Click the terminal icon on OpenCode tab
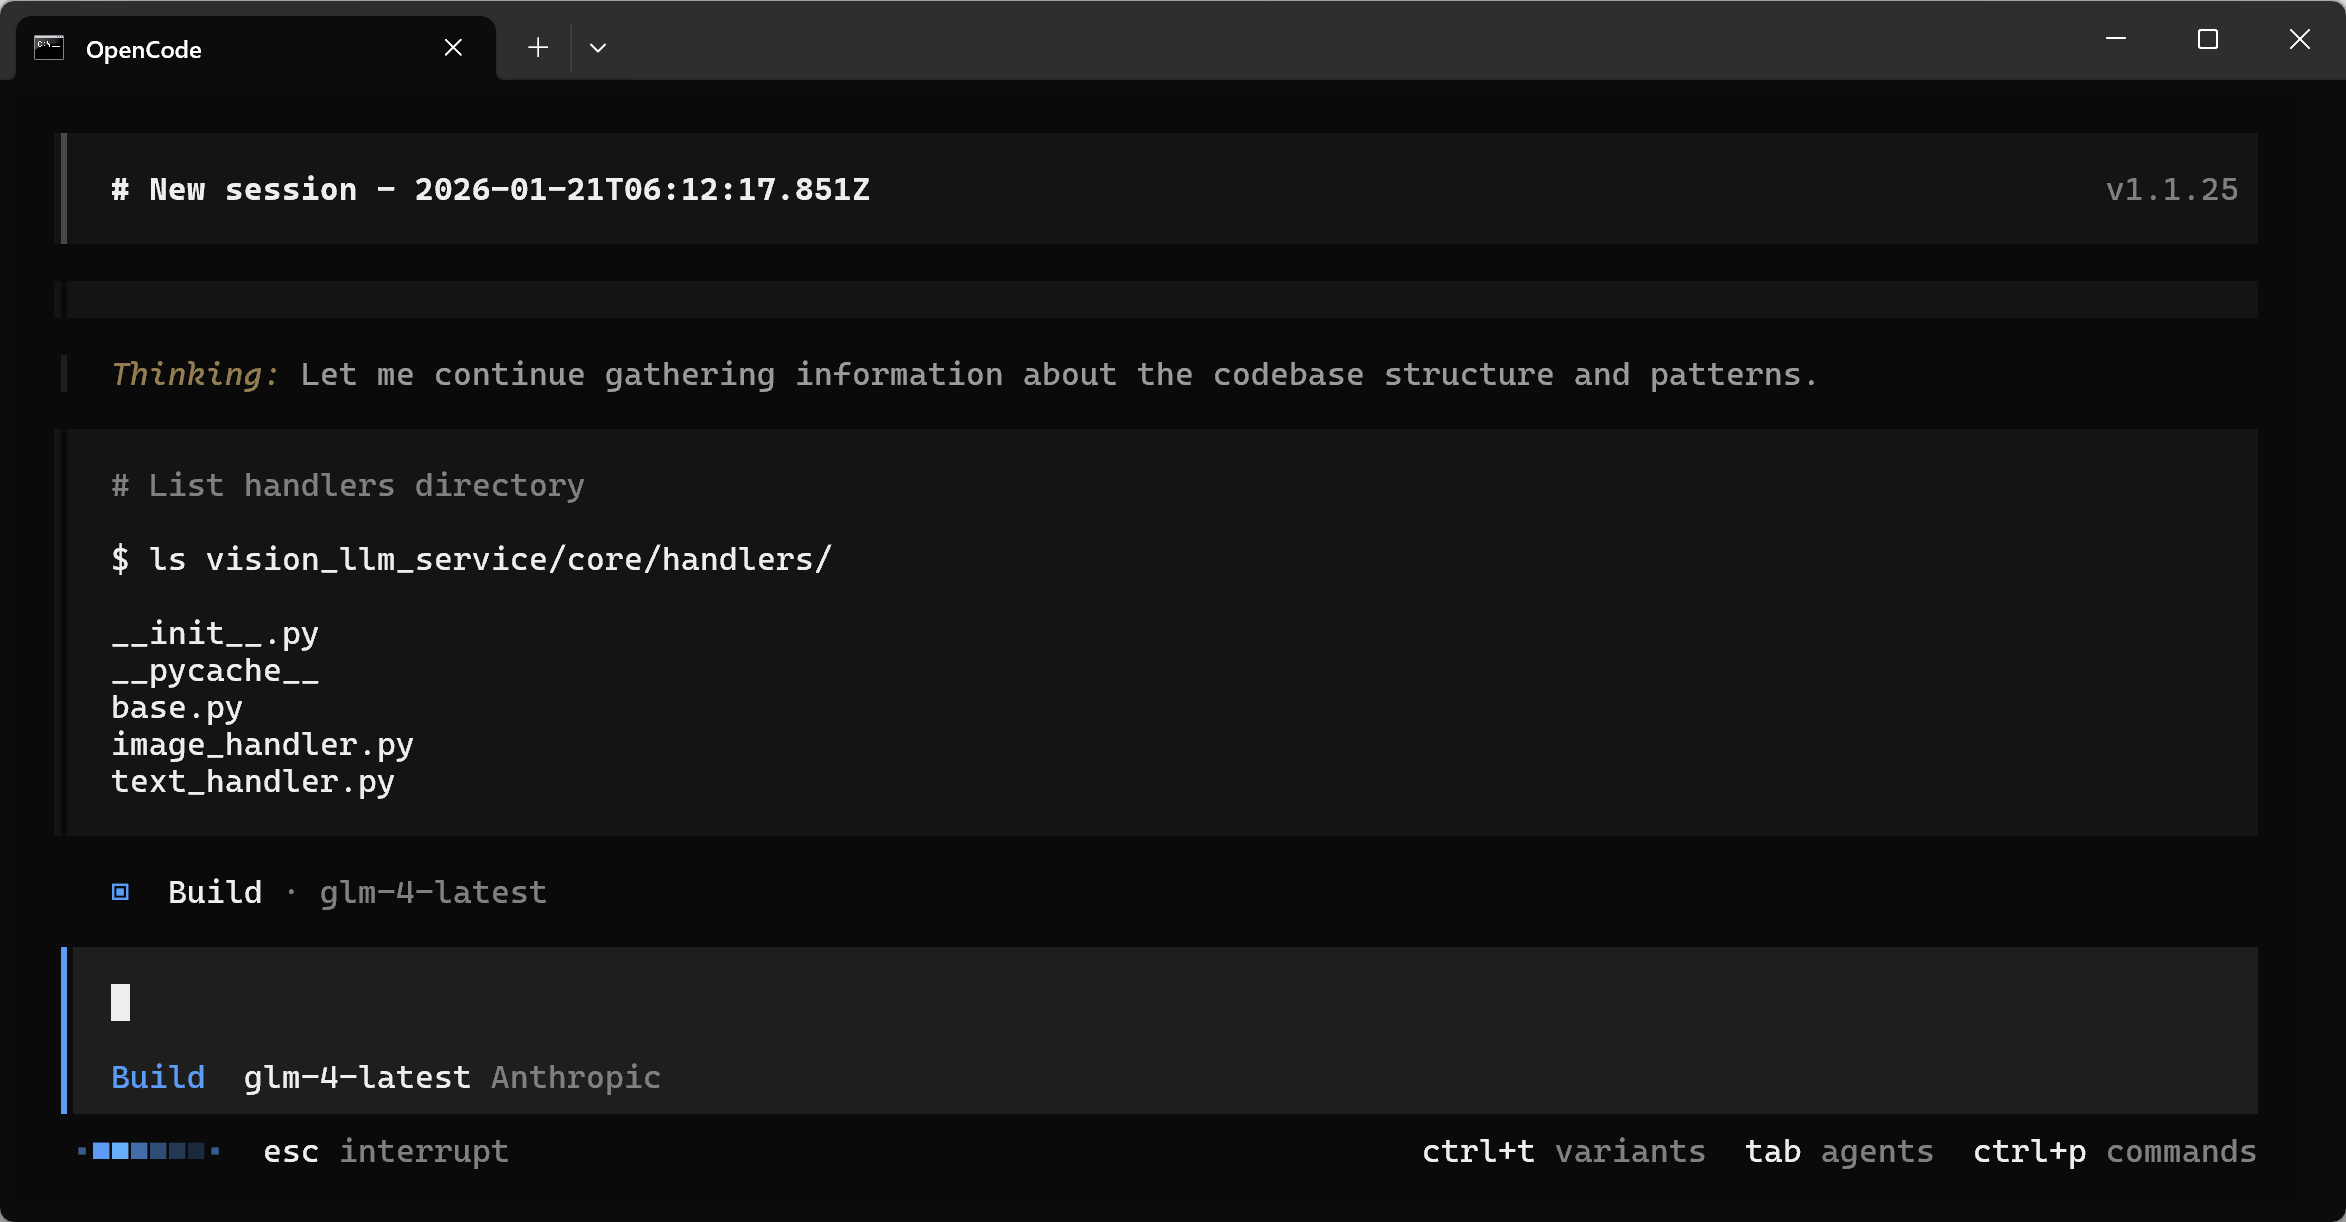The image size is (2346, 1222). point(49,48)
